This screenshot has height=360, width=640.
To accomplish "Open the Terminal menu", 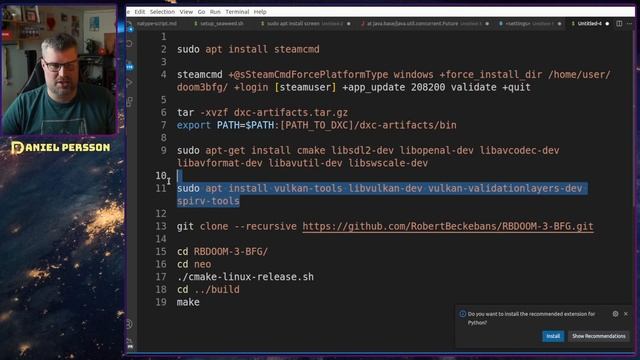I will point(237,12).
